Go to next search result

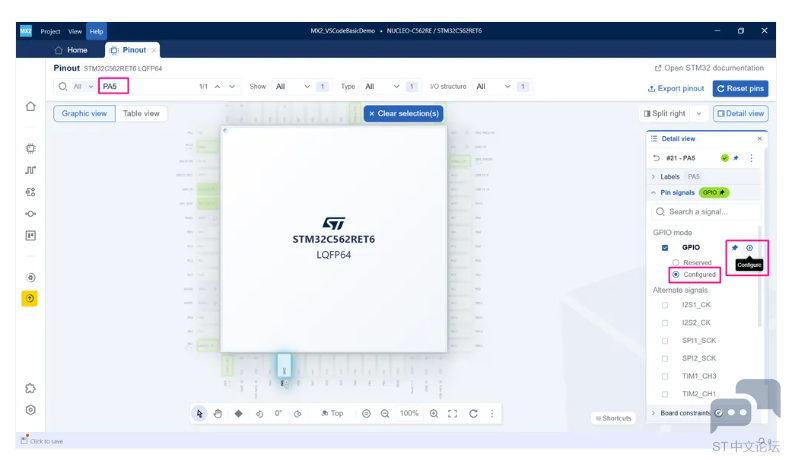[x=232, y=87]
